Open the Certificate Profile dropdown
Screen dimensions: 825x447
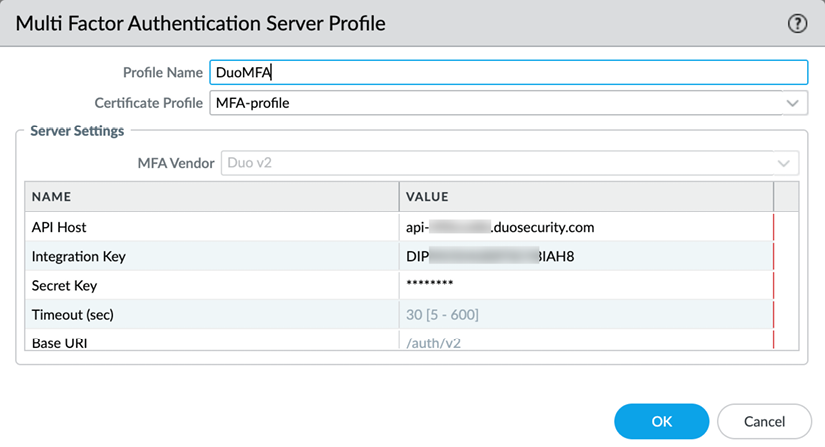pos(509,103)
